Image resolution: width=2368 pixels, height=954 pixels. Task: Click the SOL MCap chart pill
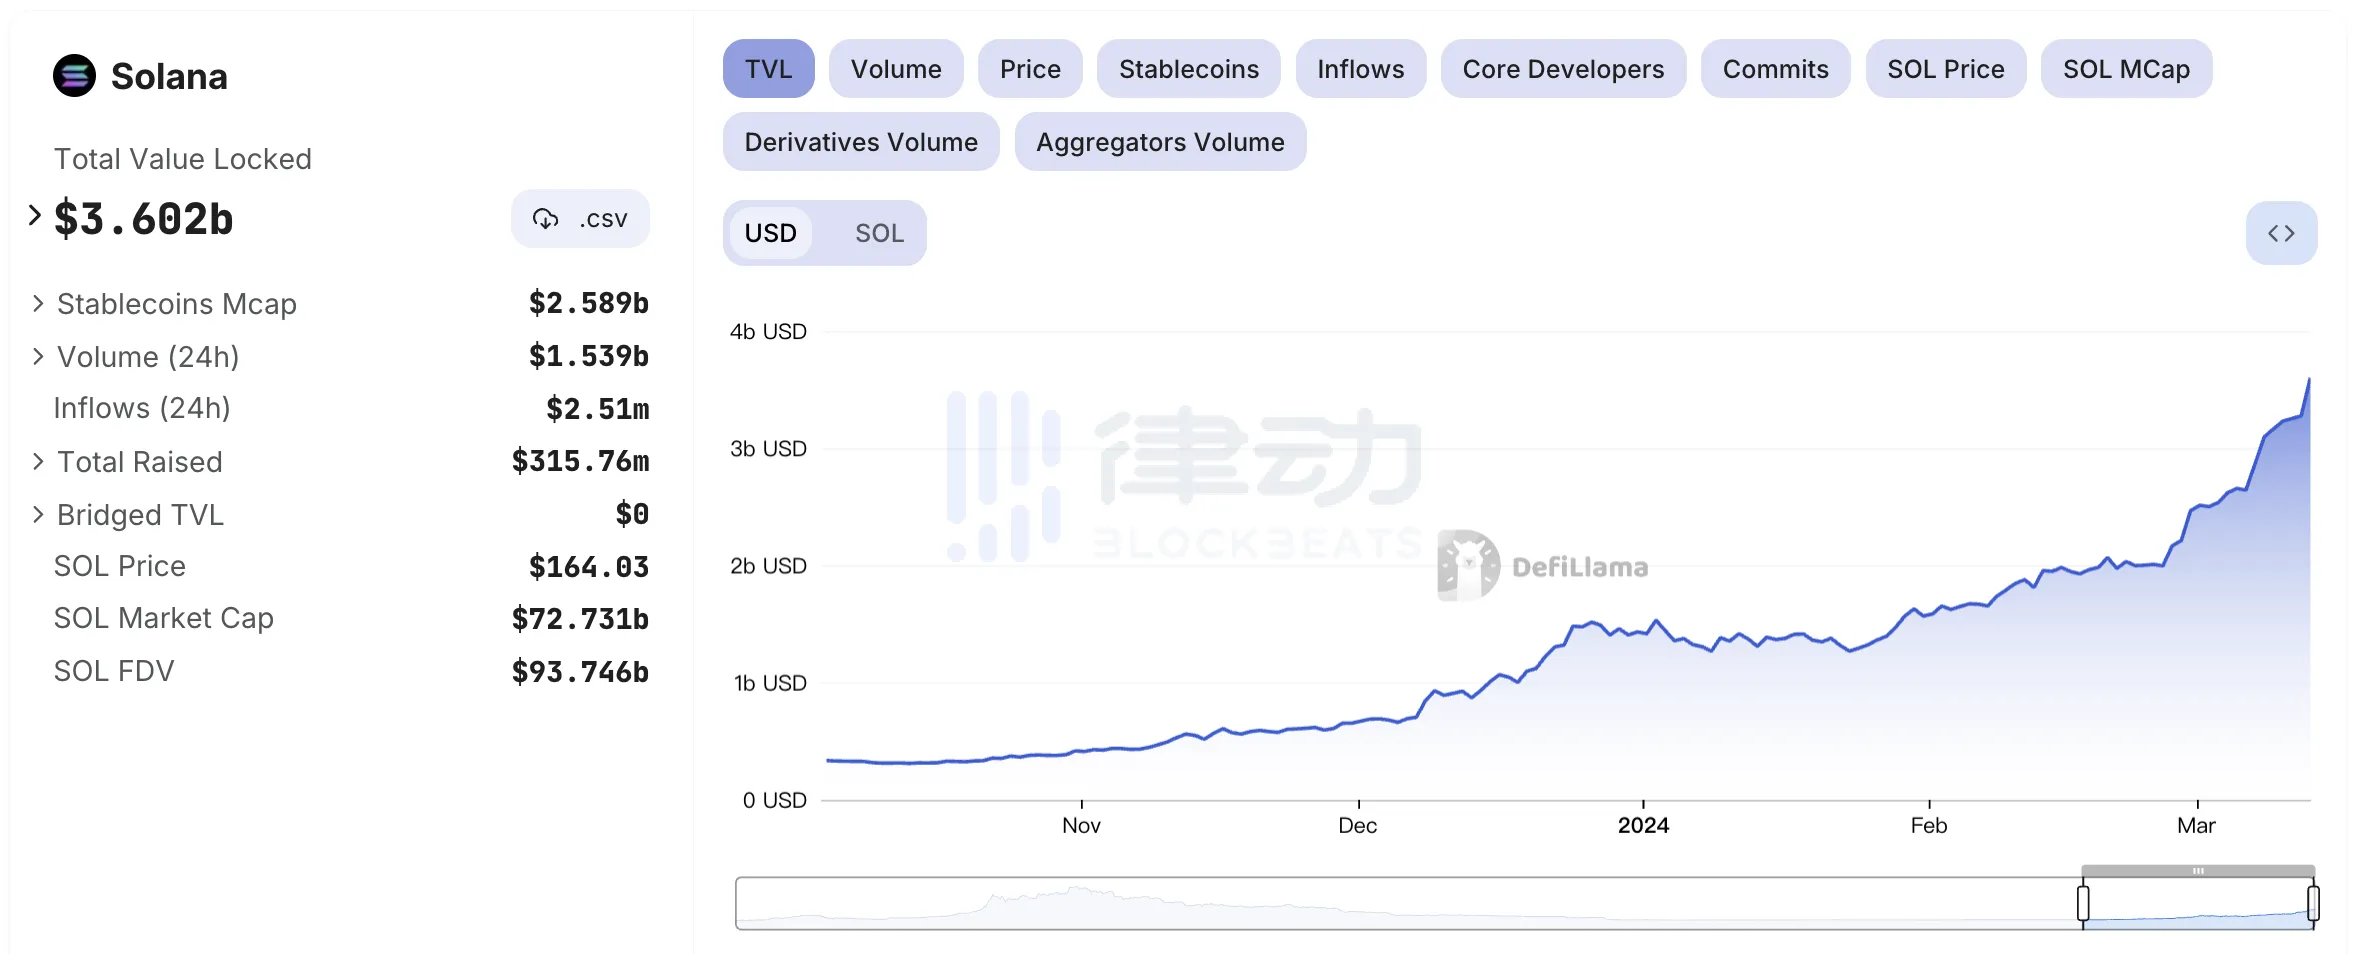click(2125, 69)
